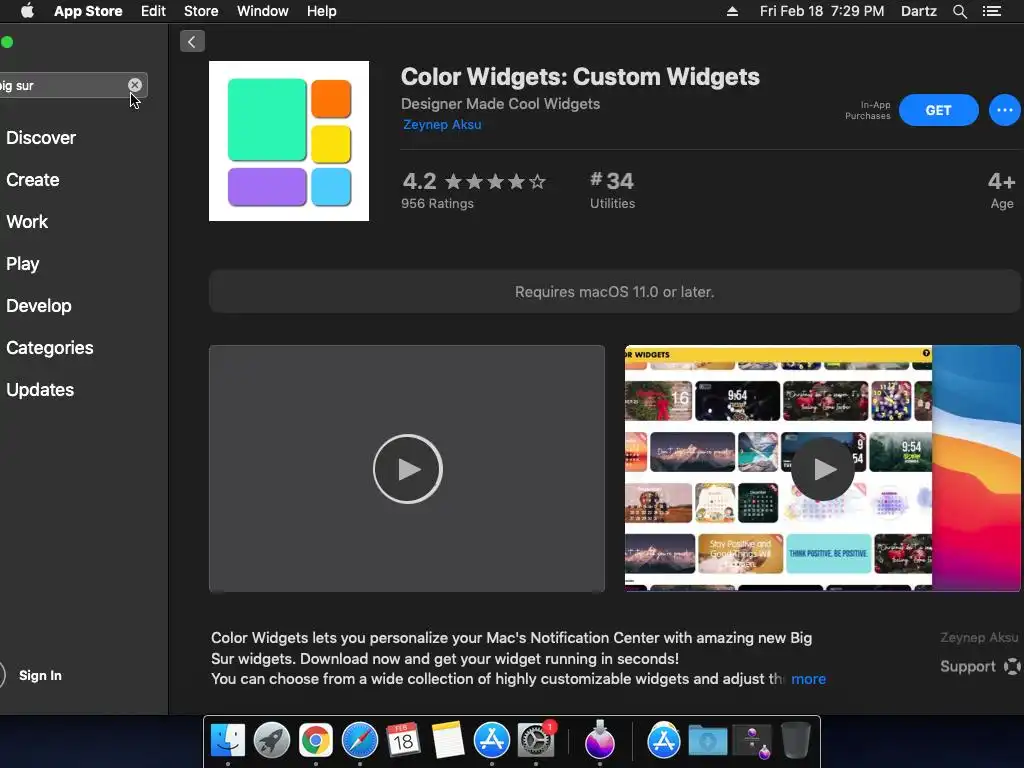Open the Trash in the Dock
1024x768 pixels.
click(x=795, y=741)
